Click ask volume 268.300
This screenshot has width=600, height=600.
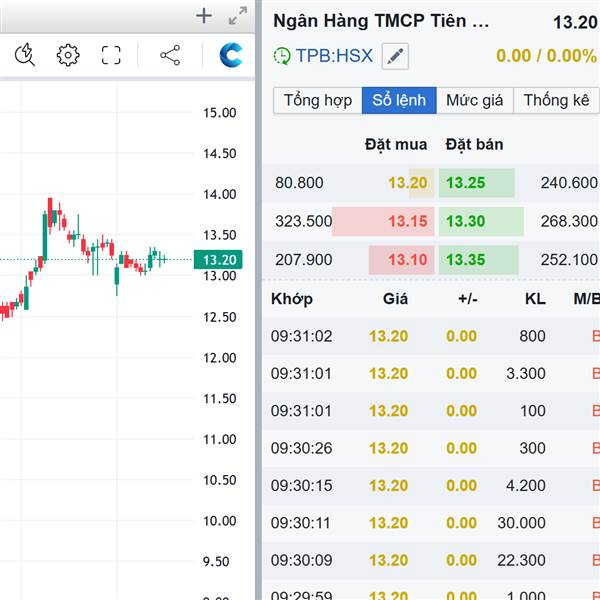[569, 221]
